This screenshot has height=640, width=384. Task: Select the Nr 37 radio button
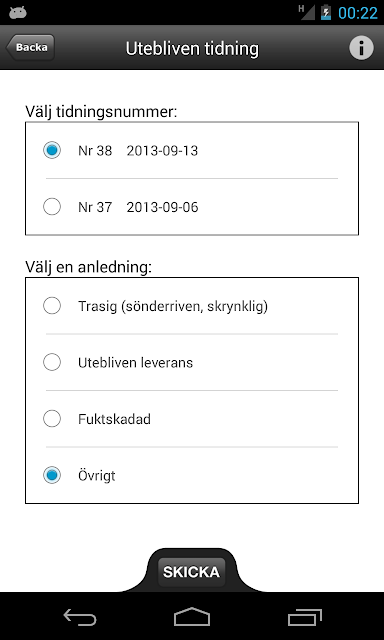click(x=52, y=207)
